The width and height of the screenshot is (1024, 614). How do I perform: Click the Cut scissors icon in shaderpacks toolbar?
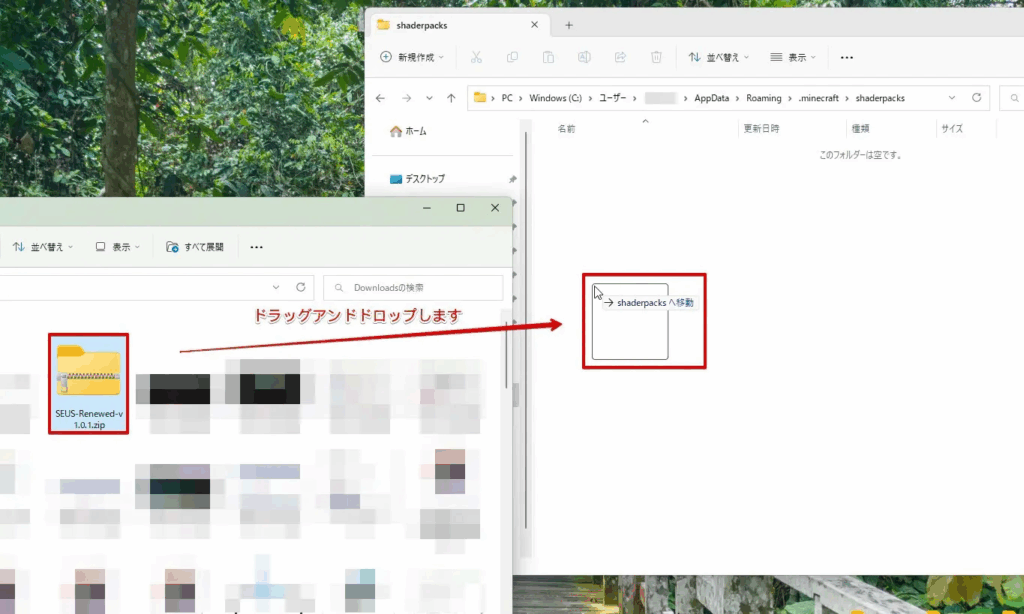point(476,58)
